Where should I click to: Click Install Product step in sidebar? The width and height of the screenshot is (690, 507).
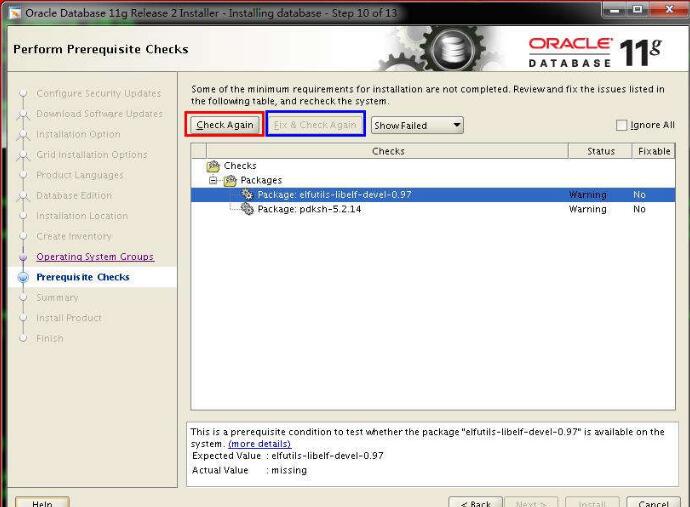(x=69, y=318)
